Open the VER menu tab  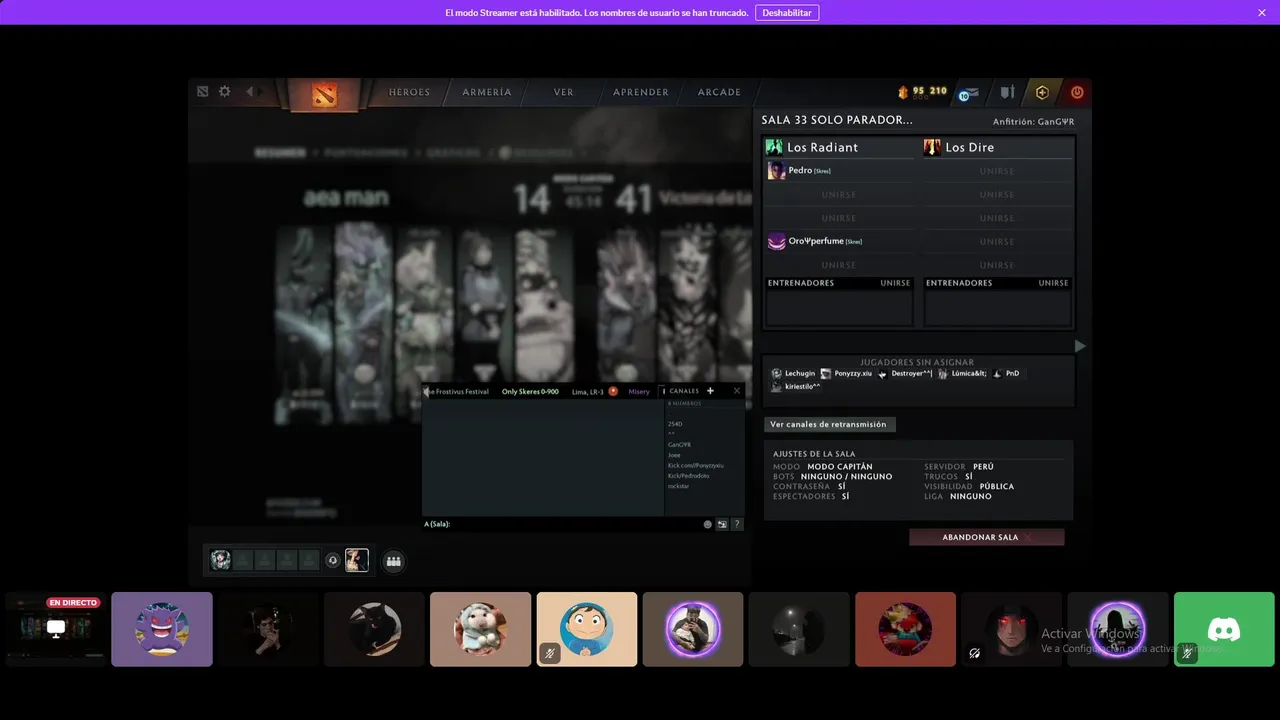(564, 92)
